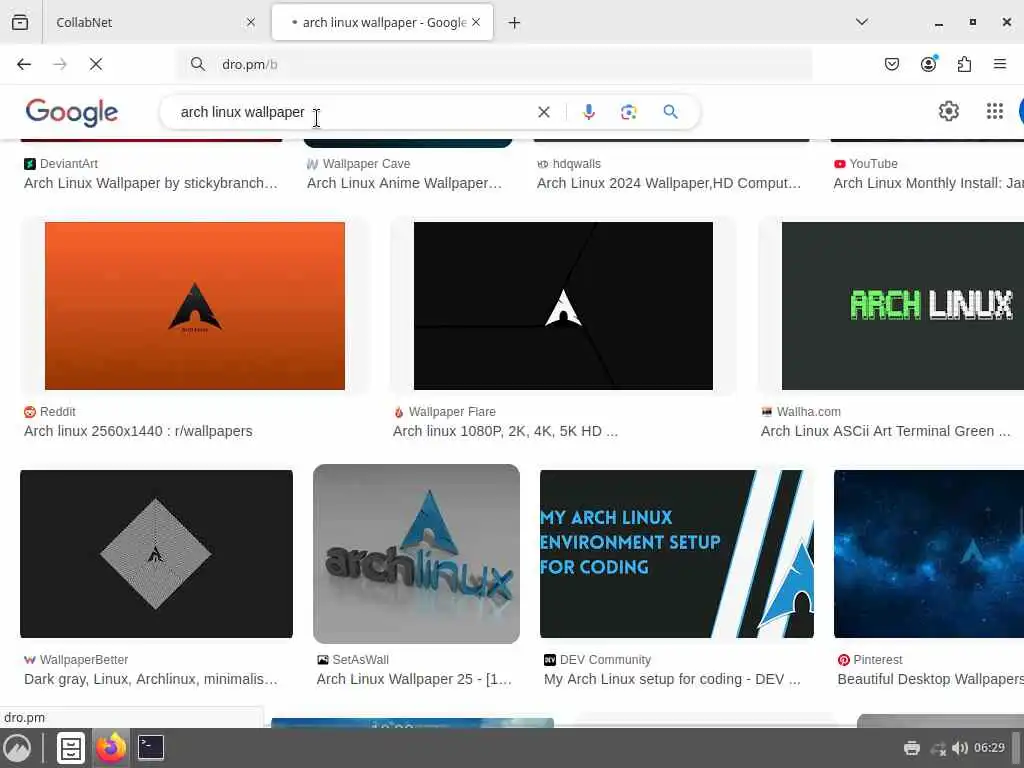Open the blue space nebula Arch thumbnail

[x=929, y=554]
